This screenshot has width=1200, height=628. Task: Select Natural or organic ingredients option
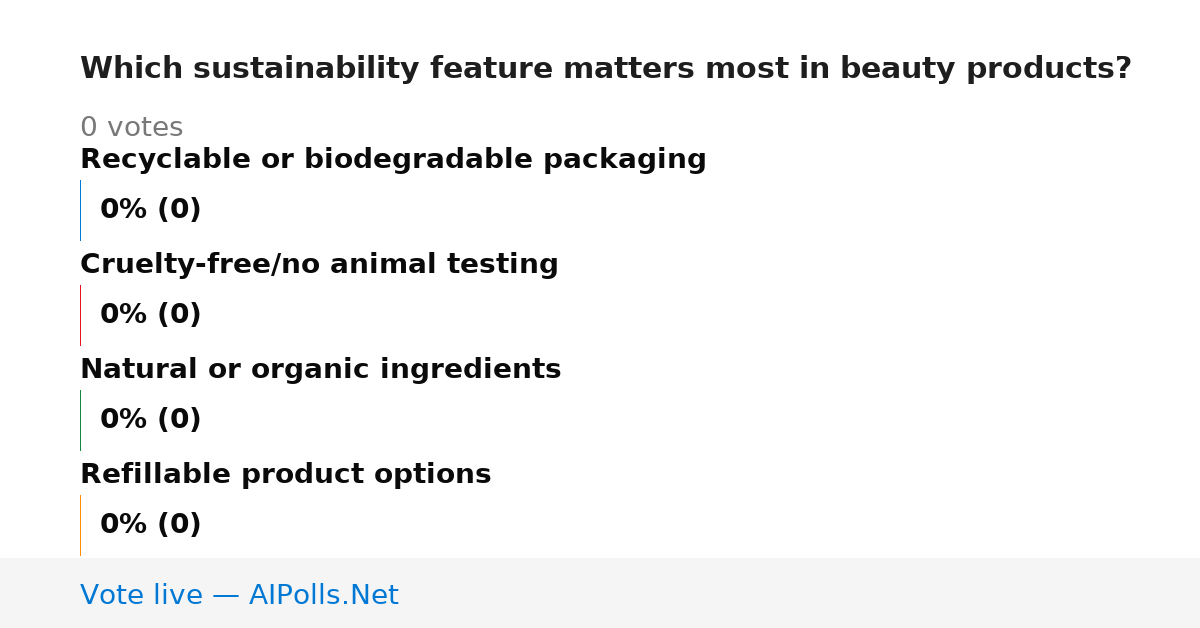(x=320, y=370)
